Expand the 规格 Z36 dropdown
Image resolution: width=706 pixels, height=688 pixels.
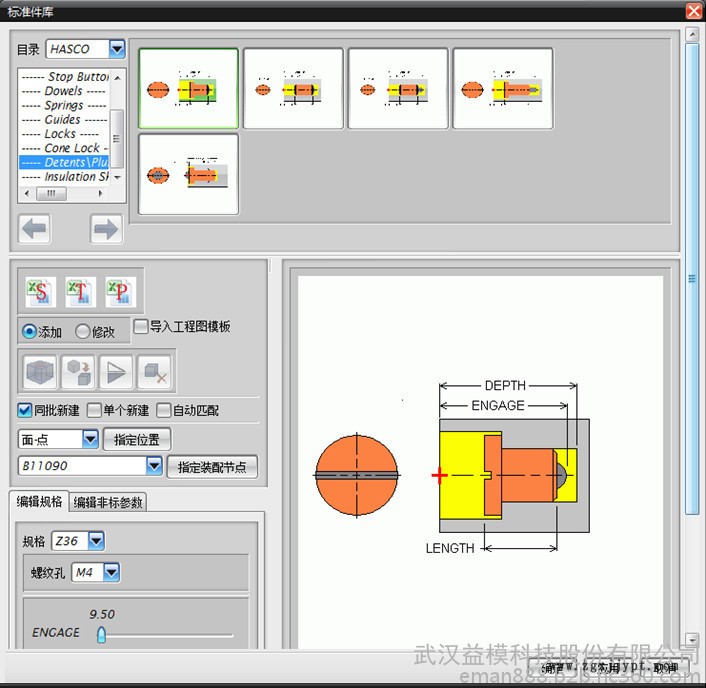[96, 541]
